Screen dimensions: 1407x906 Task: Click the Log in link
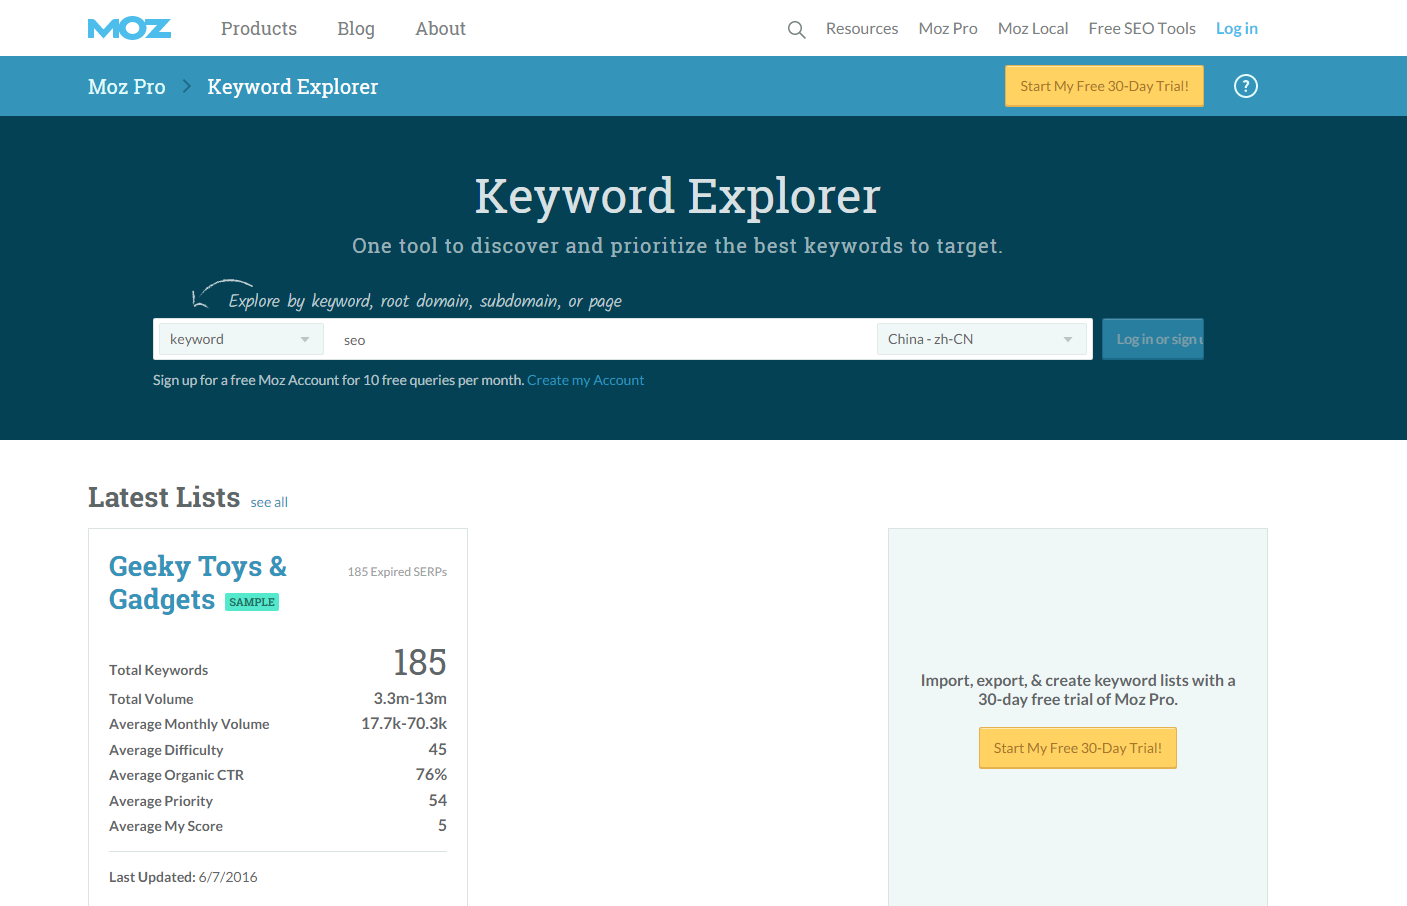click(1237, 29)
